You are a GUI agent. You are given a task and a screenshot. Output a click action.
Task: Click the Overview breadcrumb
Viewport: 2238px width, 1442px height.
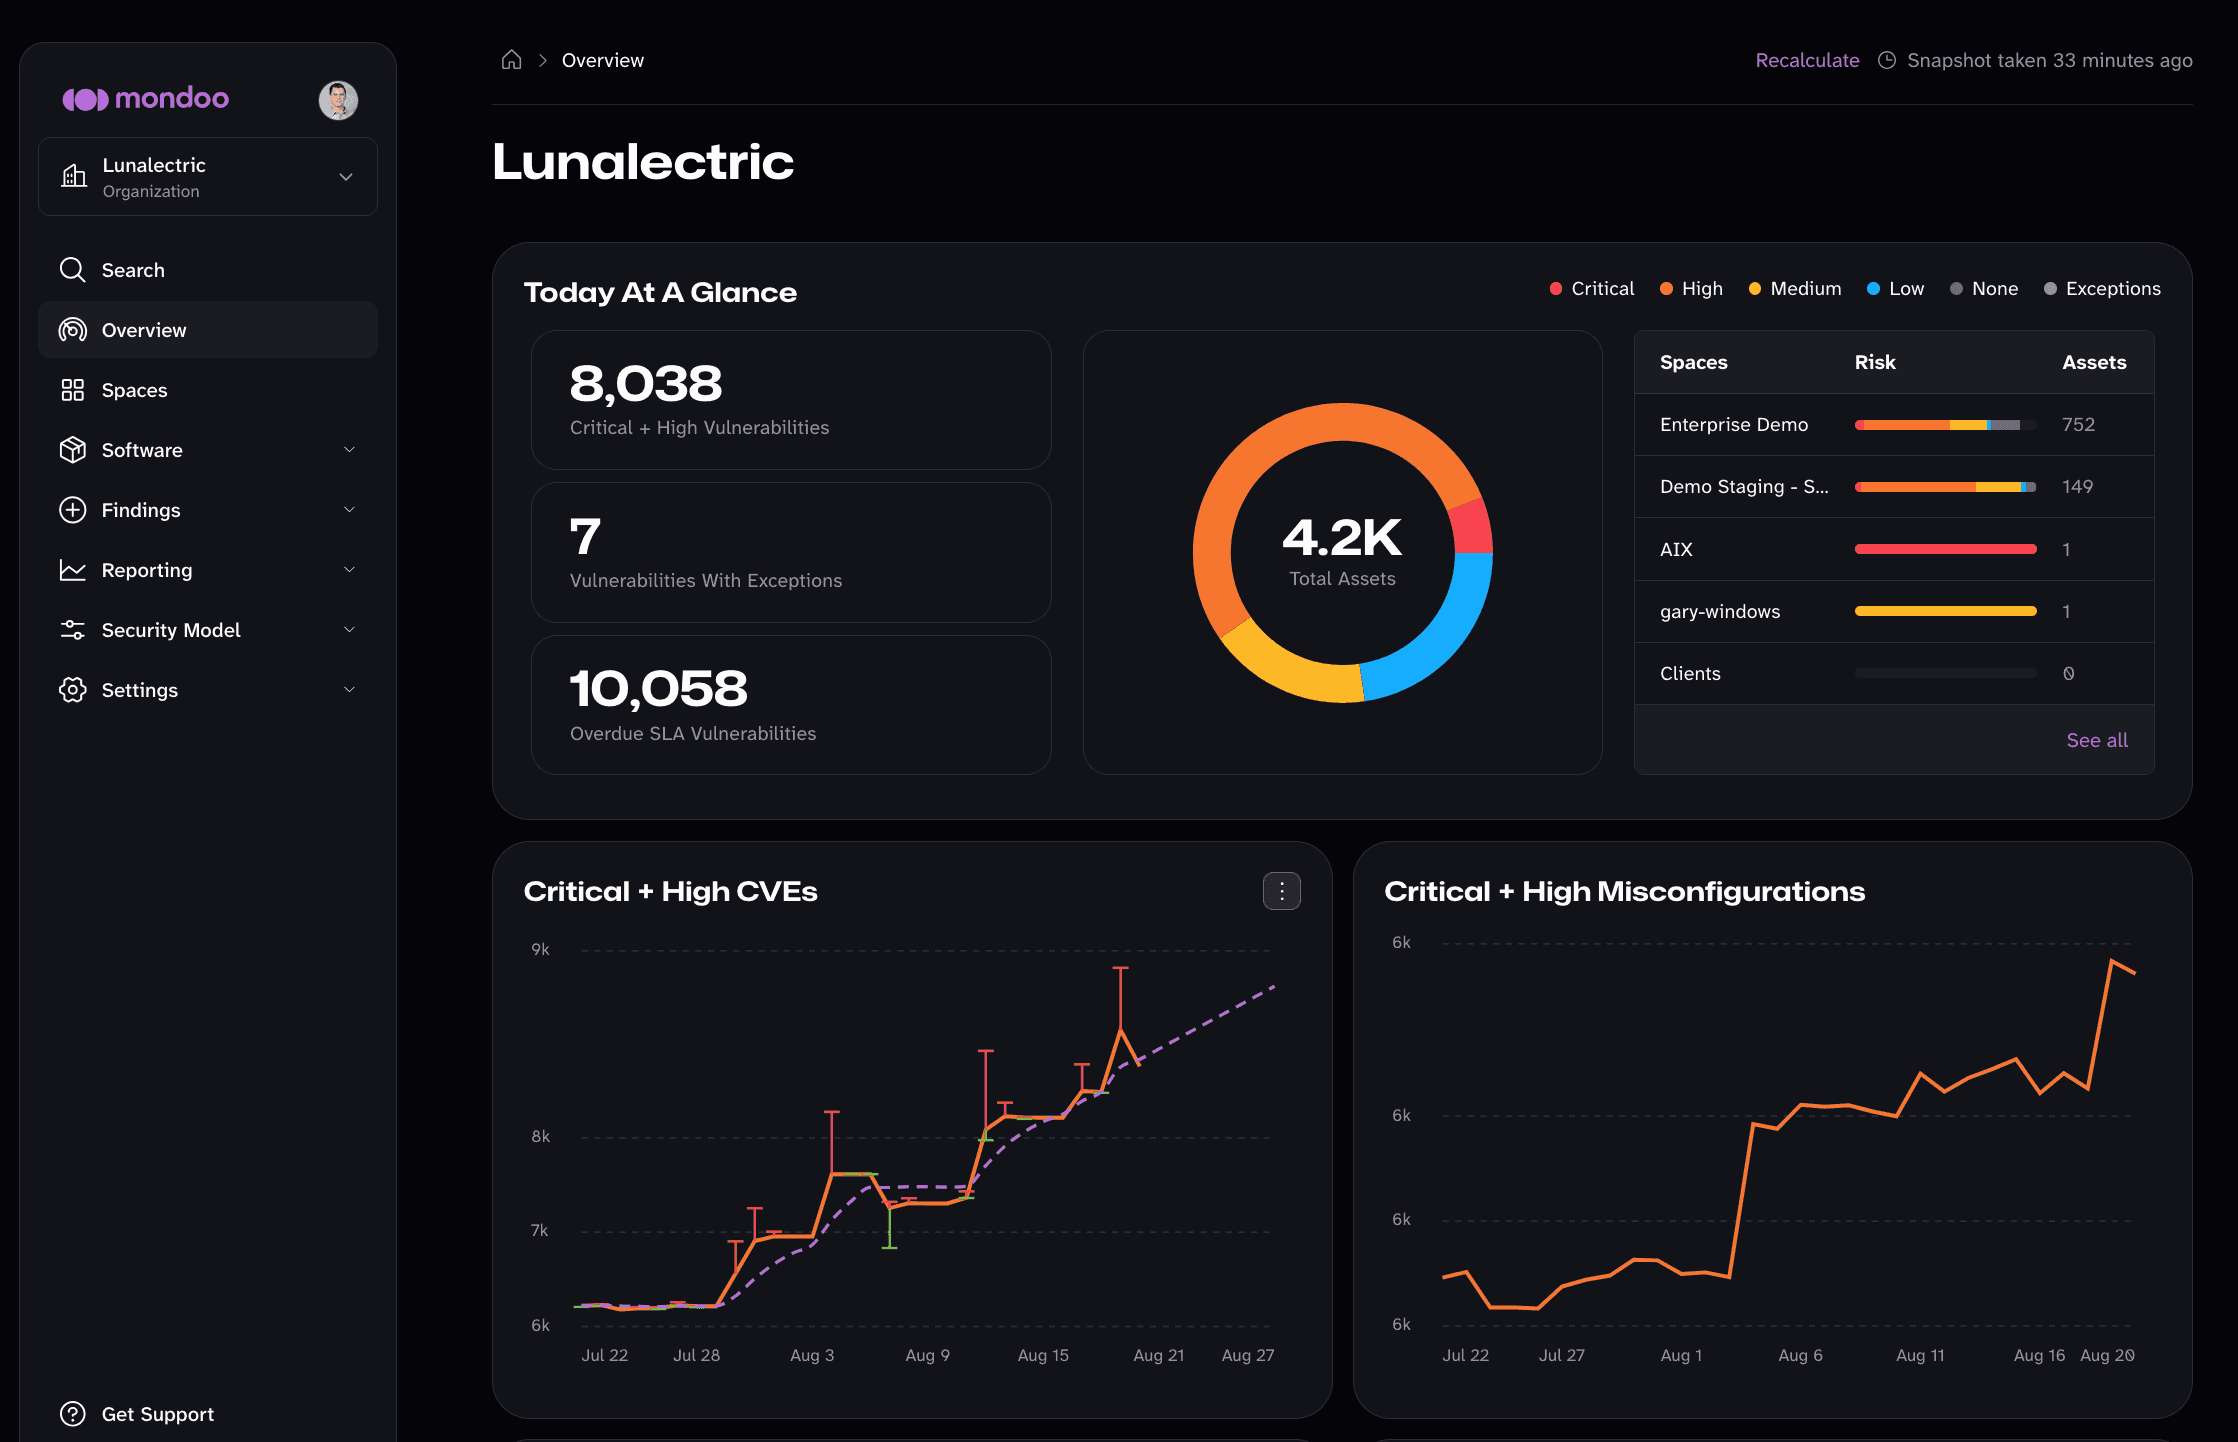(x=603, y=60)
